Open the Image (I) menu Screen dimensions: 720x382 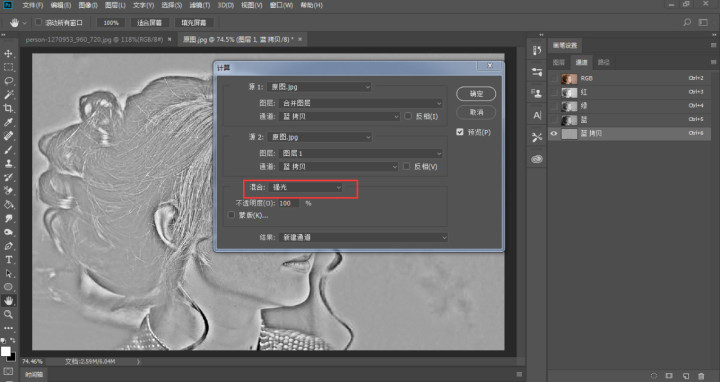pos(88,5)
